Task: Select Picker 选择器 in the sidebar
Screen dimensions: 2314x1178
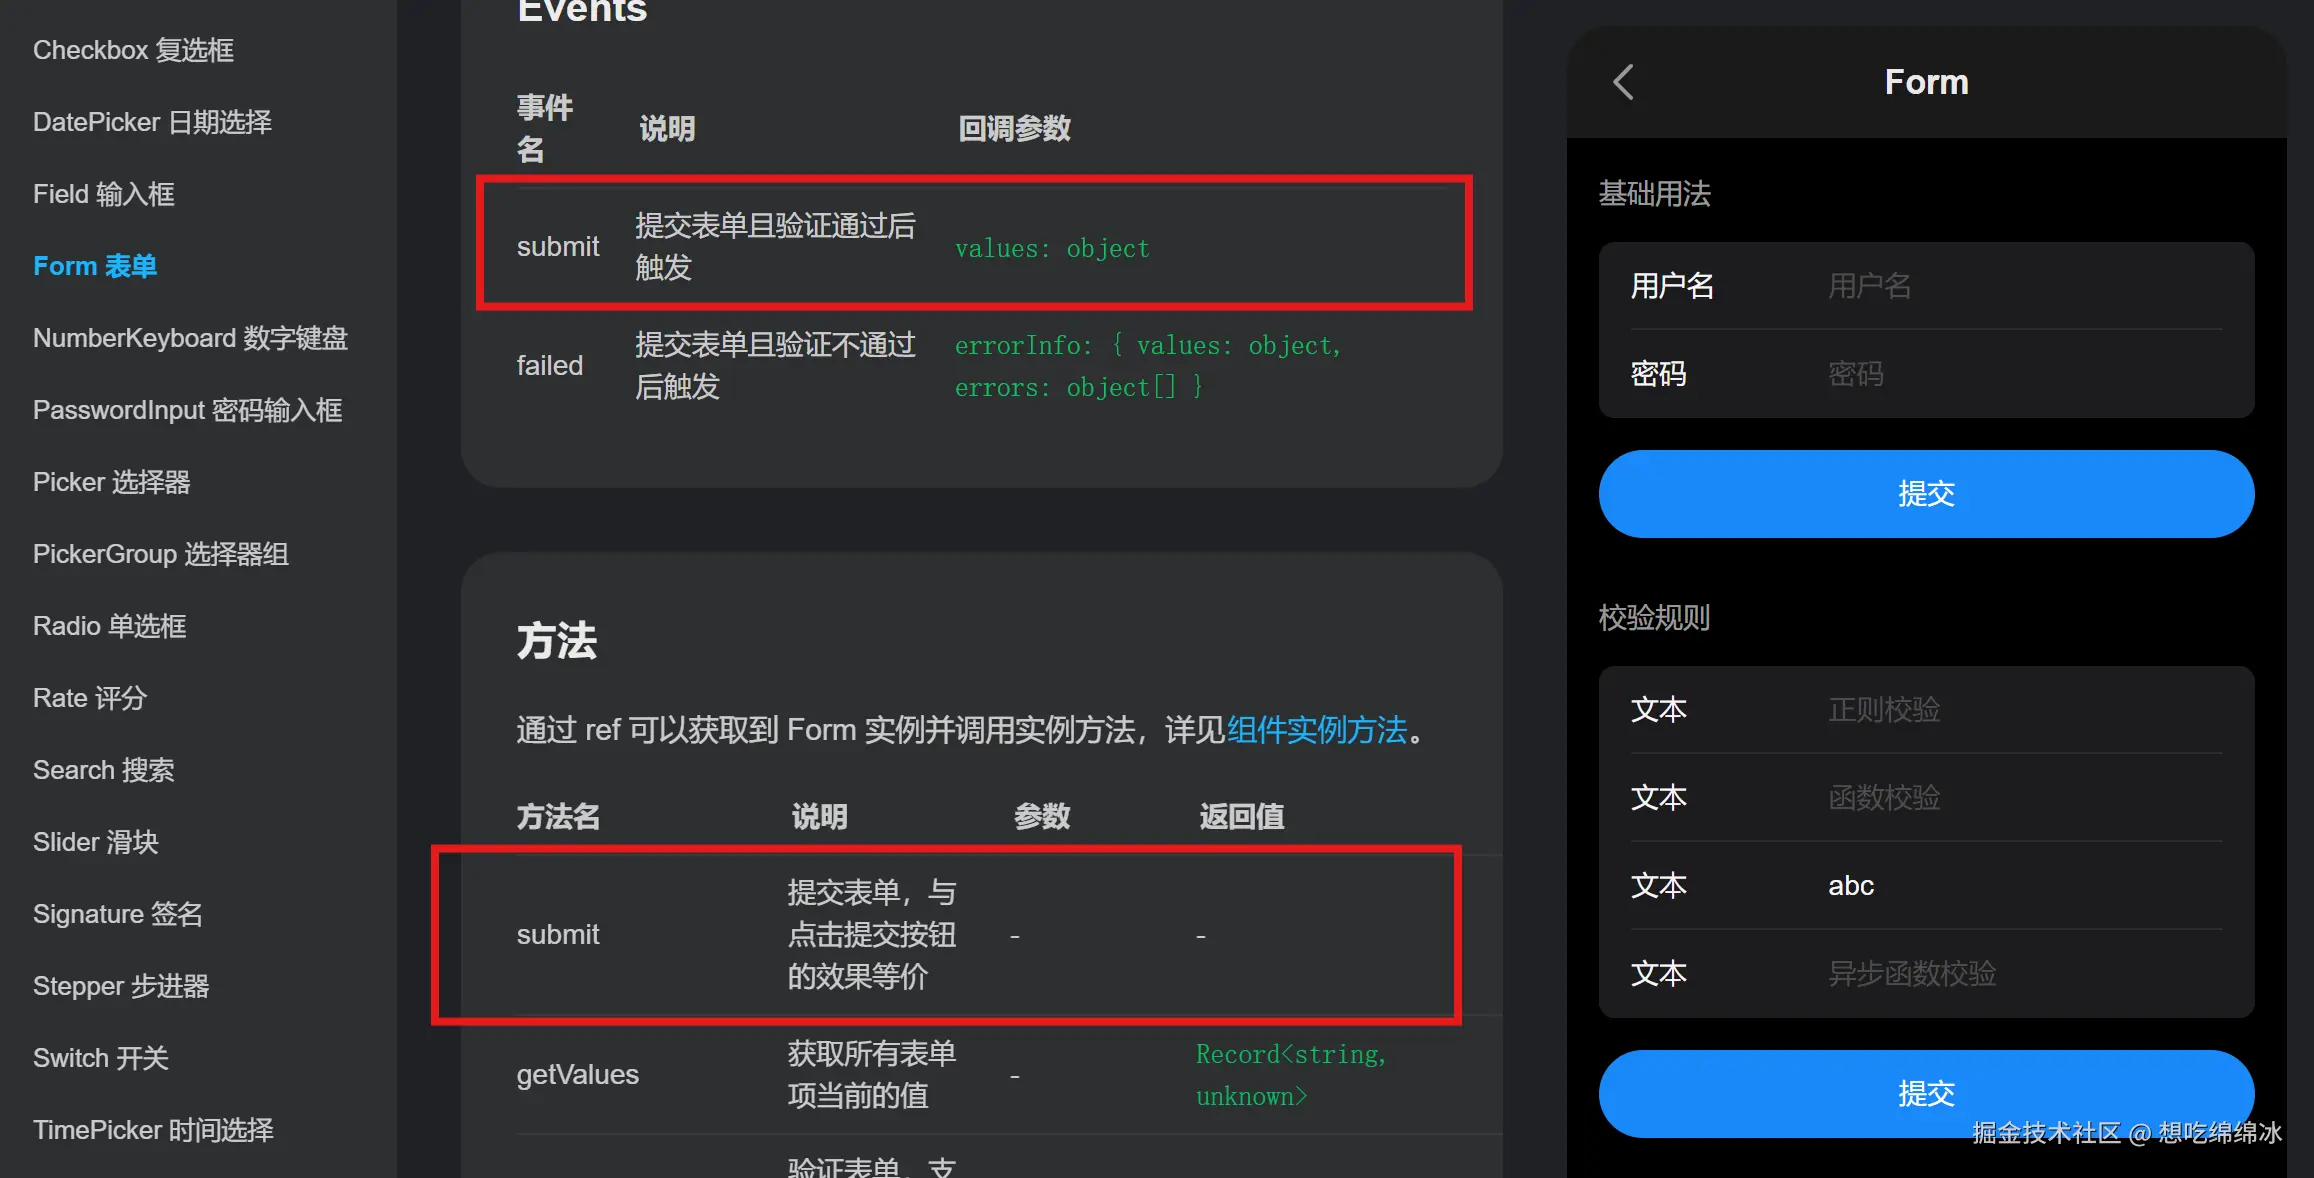Action: [x=110, y=481]
